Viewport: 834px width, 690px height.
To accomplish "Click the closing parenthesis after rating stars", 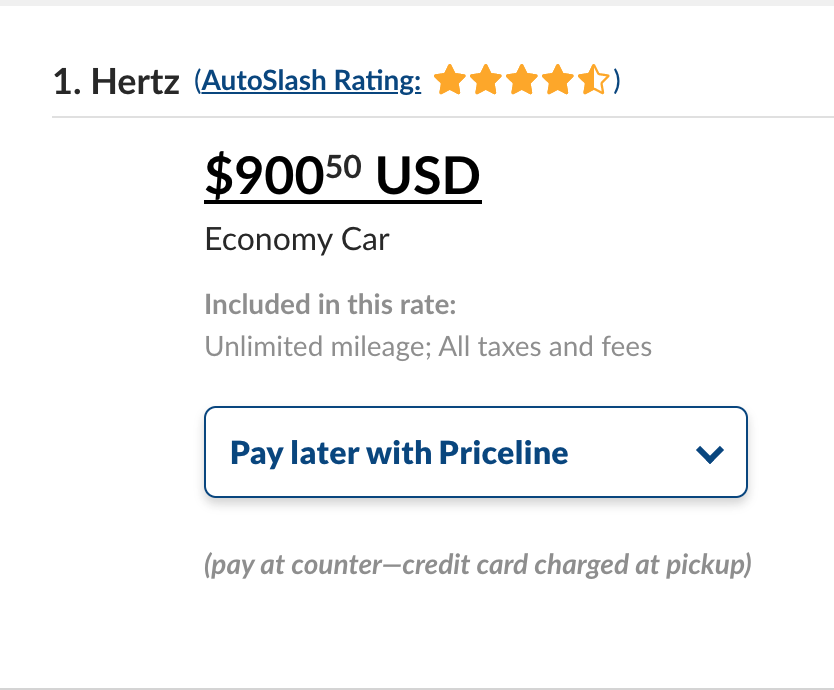I will (617, 80).
